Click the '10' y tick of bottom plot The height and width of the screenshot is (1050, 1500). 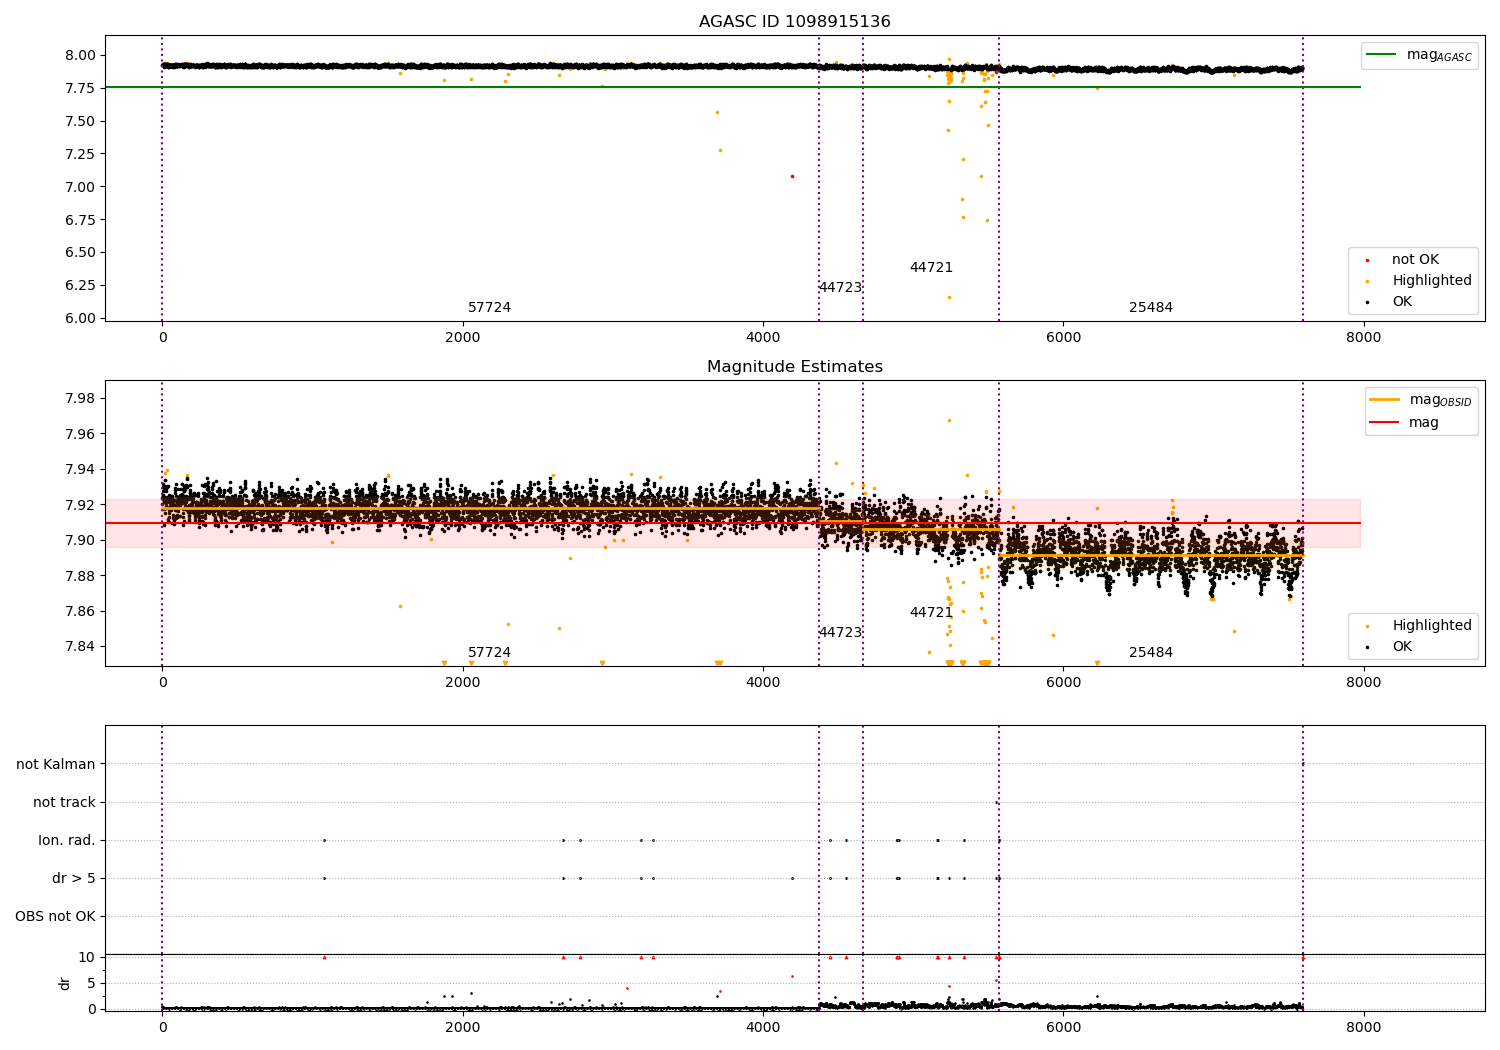(x=87, y=958)
